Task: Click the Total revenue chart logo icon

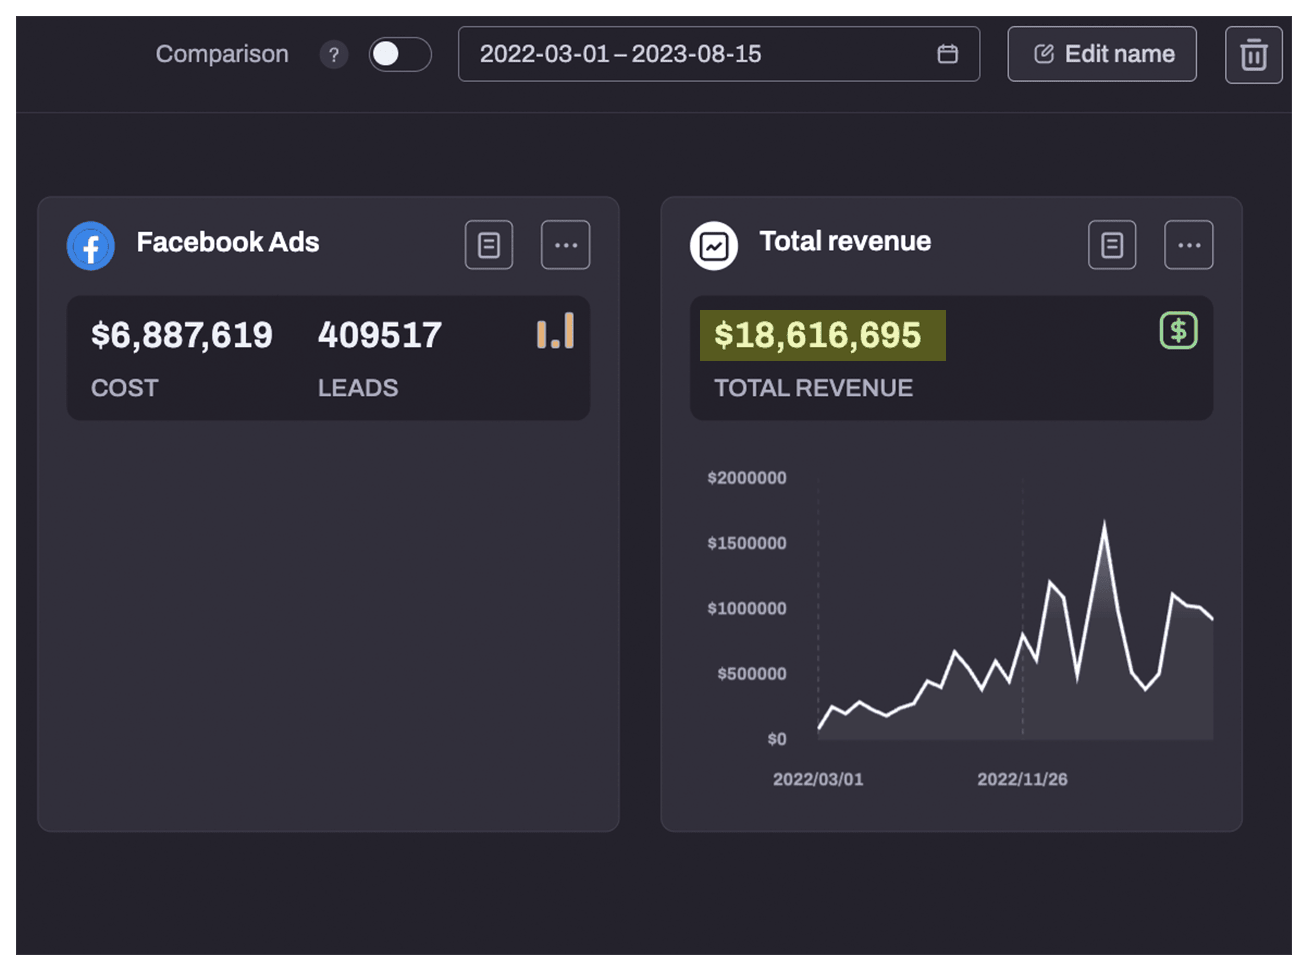Action: tap(714, 246)
